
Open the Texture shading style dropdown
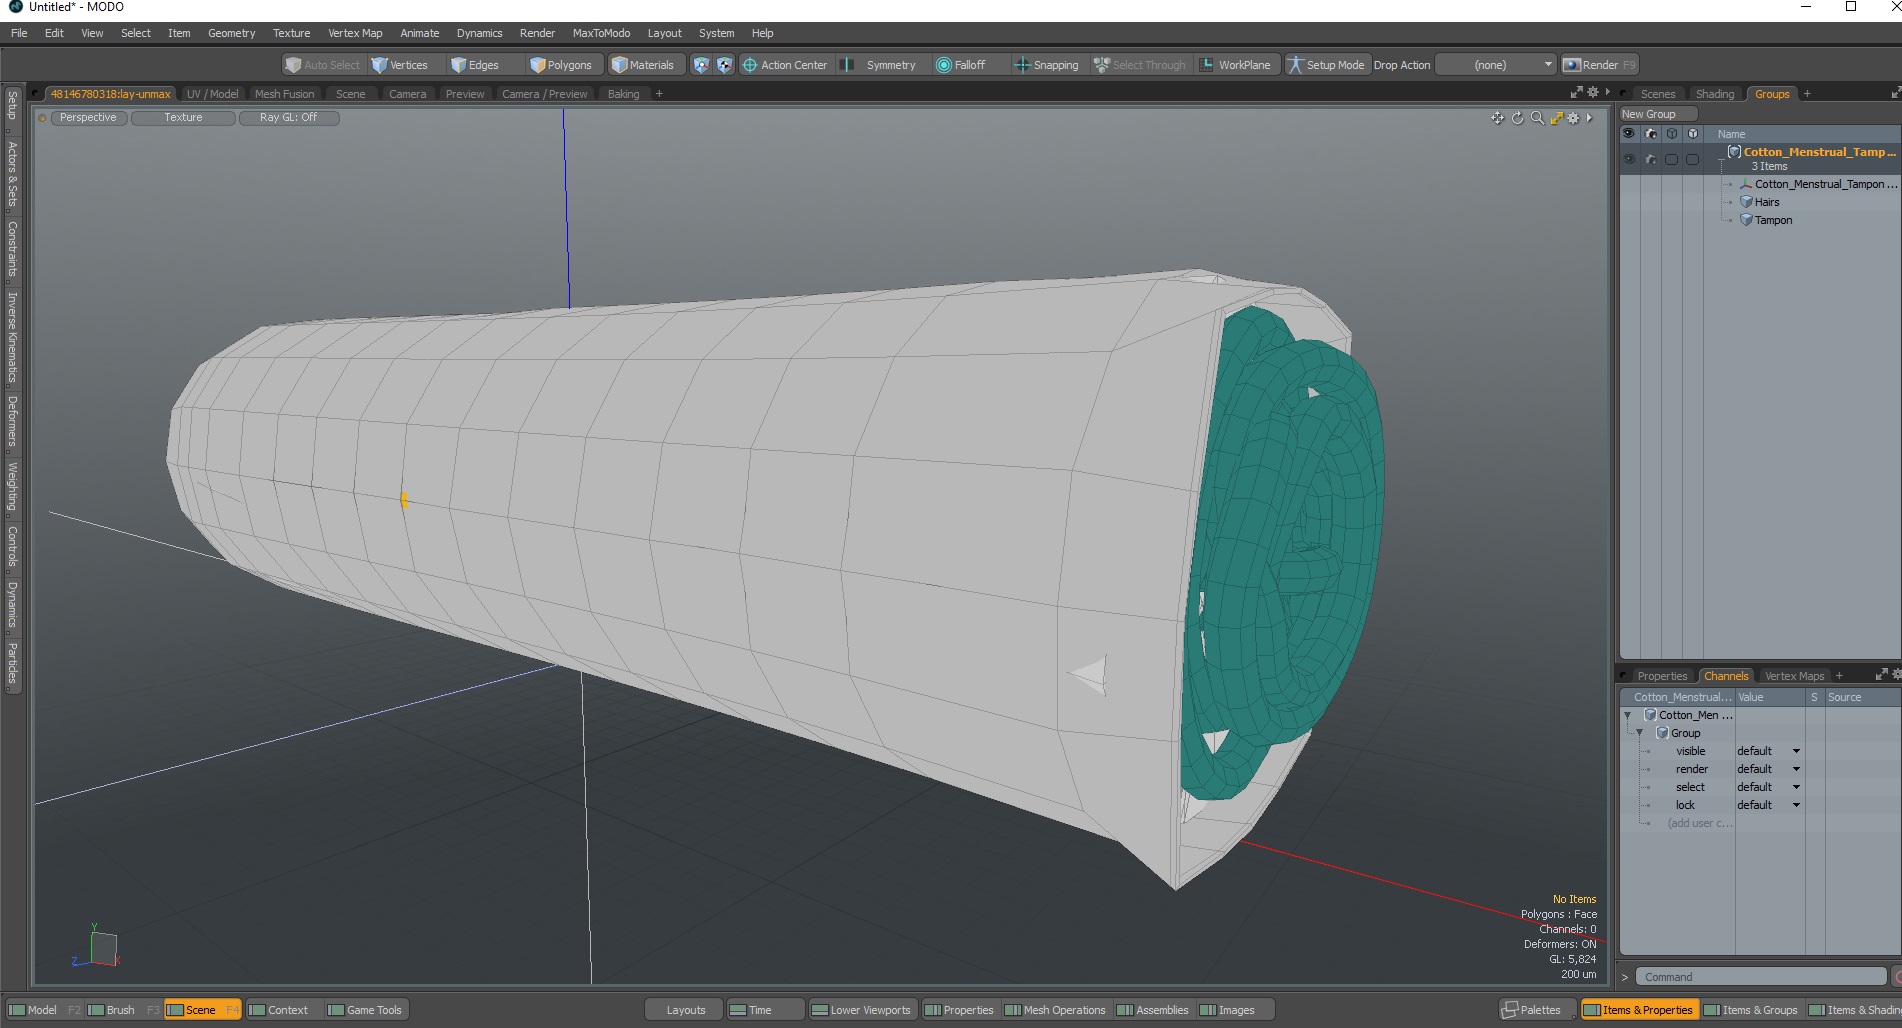point(183,118)
